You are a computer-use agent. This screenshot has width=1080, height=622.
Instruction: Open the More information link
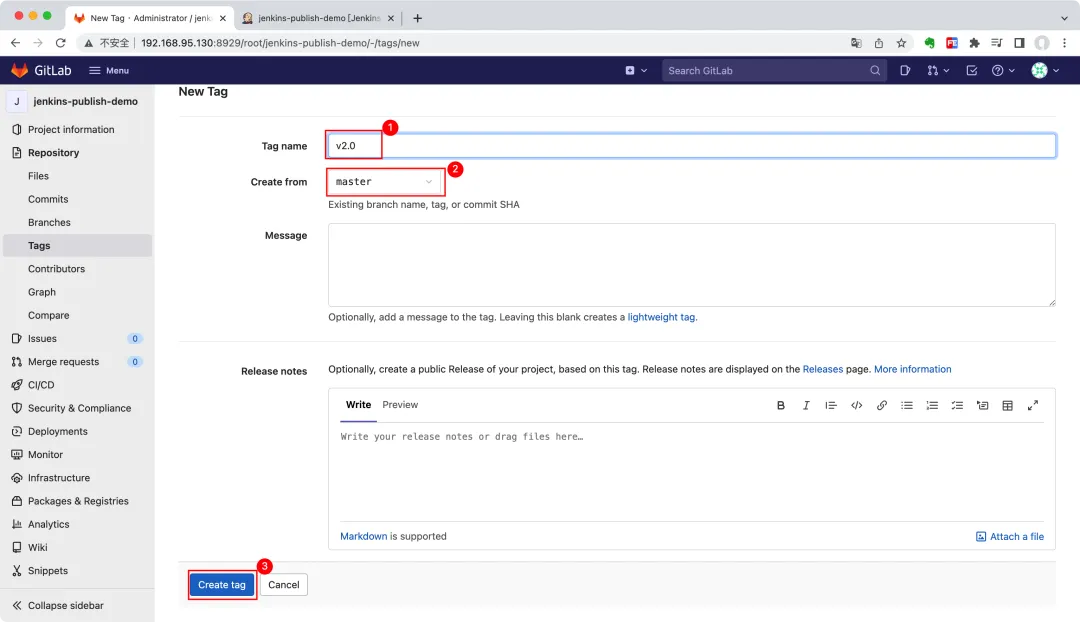[x=913, y=369]
